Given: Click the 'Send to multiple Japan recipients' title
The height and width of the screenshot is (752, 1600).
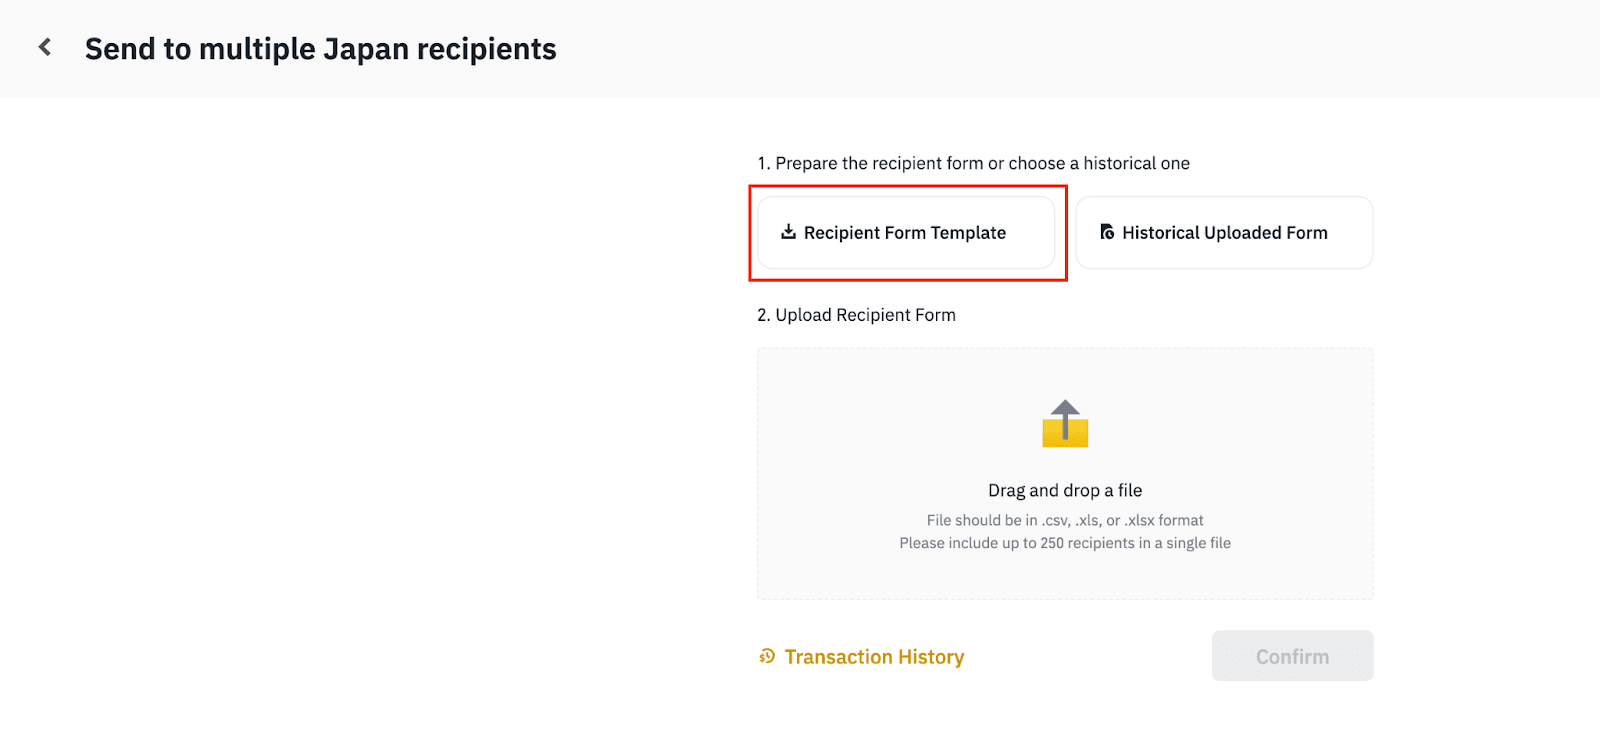Looking at the screenshot, I should 320,49.
